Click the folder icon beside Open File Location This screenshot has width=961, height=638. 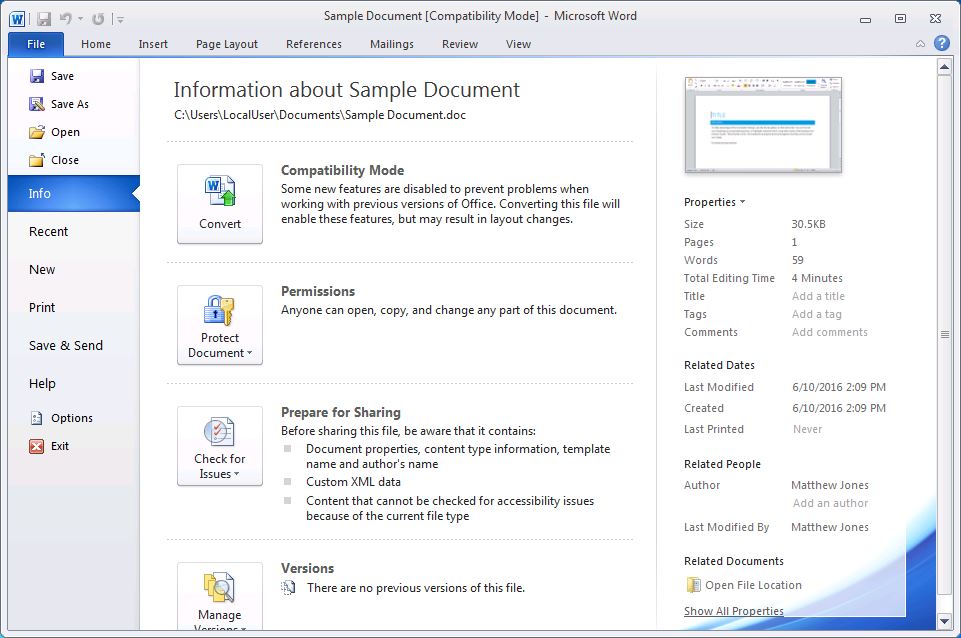[693, 585]
